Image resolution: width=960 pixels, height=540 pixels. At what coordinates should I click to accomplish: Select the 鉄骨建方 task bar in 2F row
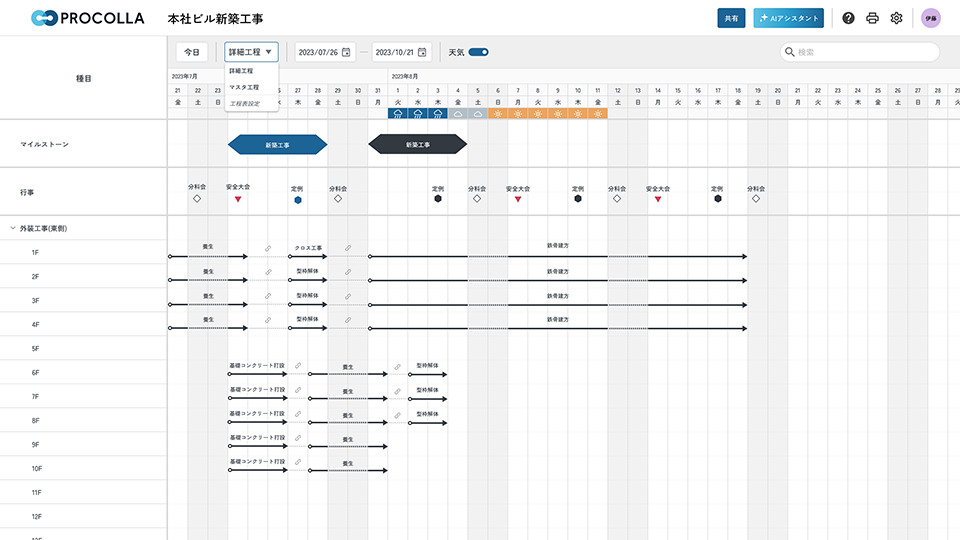558,280
